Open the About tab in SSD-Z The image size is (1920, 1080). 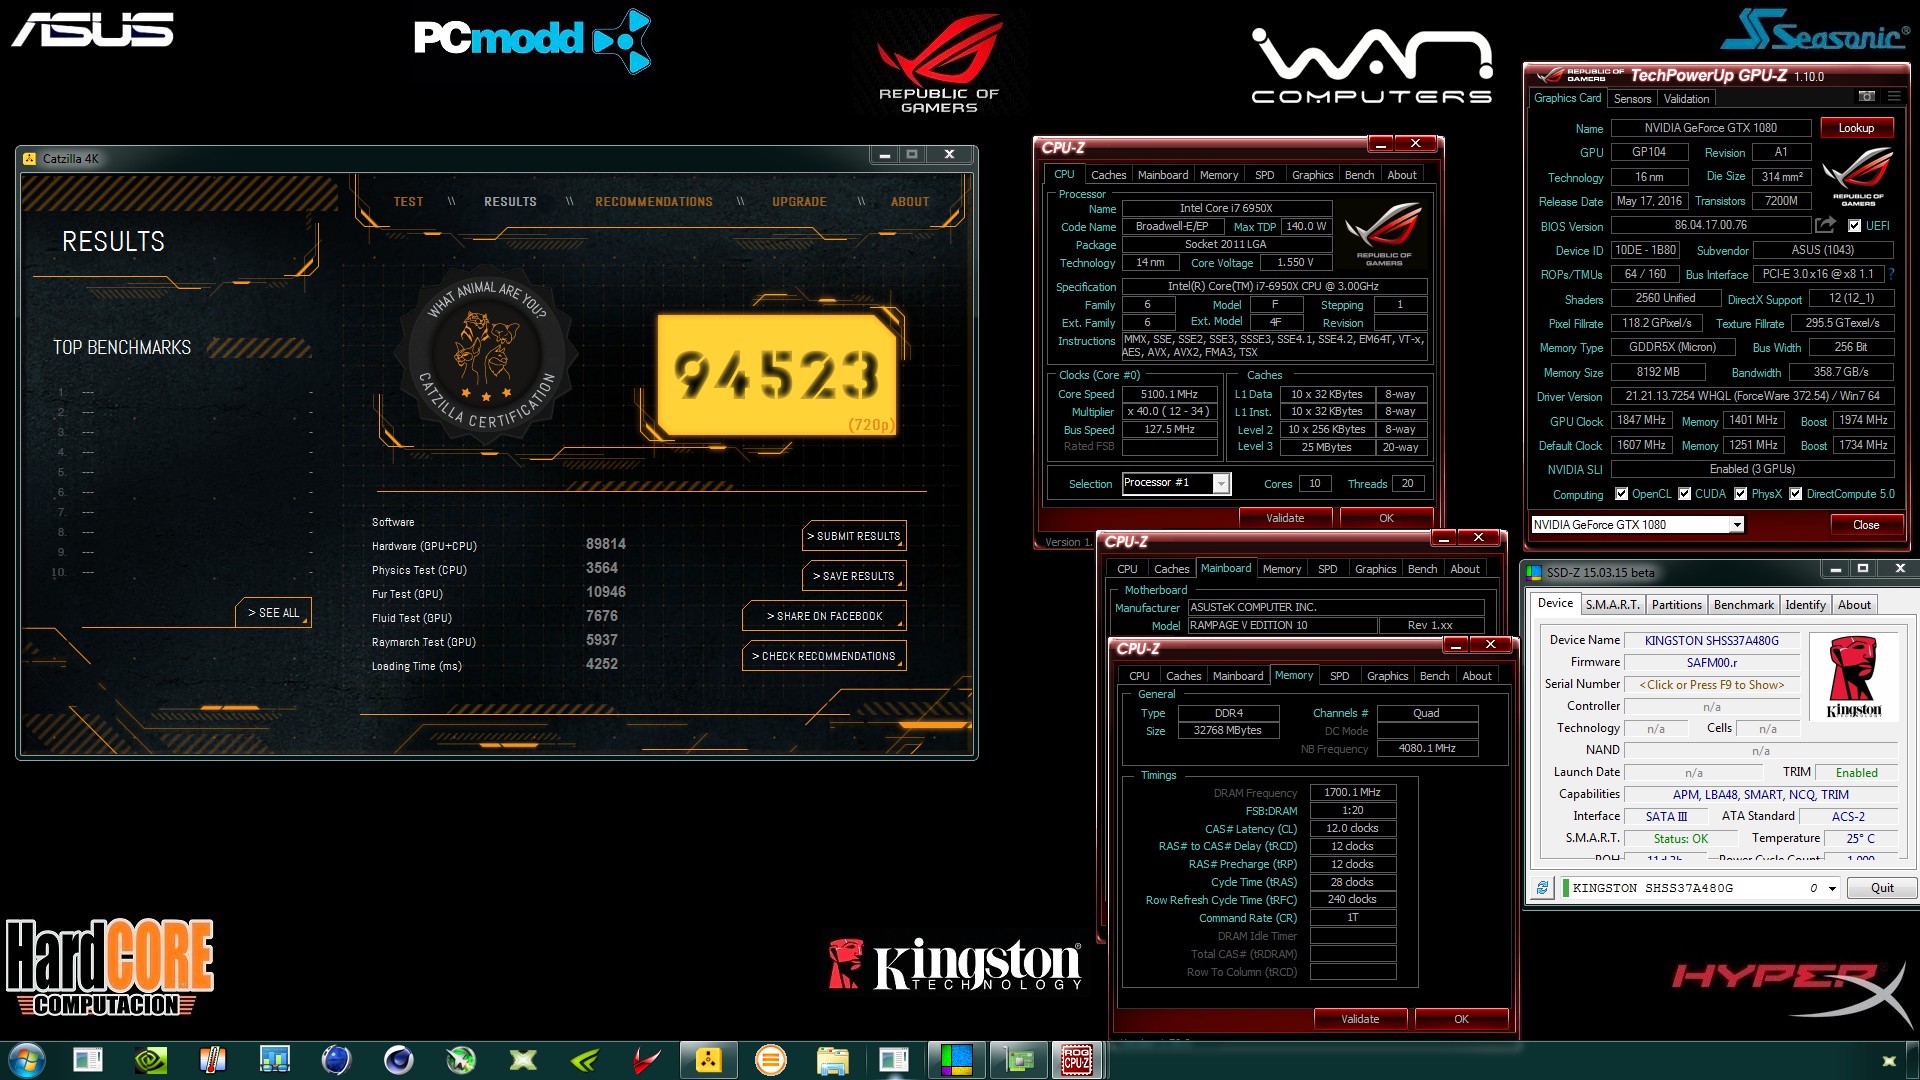click(x=1854, y=605)
